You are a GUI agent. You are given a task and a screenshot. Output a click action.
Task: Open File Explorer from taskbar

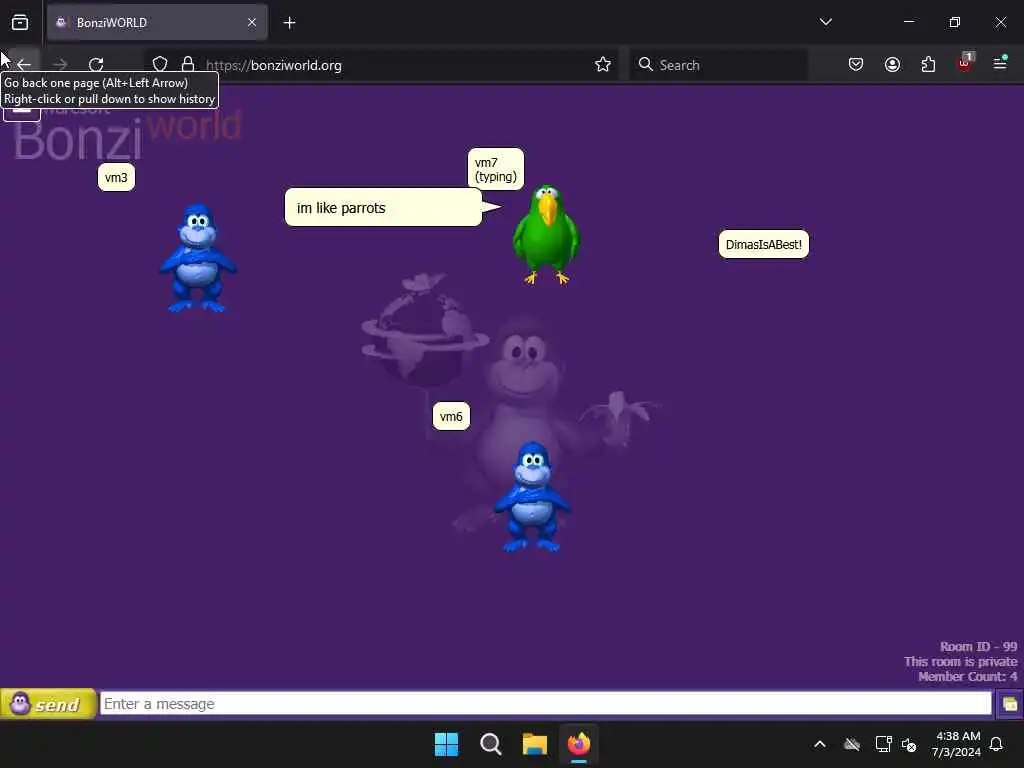point(535,744)
